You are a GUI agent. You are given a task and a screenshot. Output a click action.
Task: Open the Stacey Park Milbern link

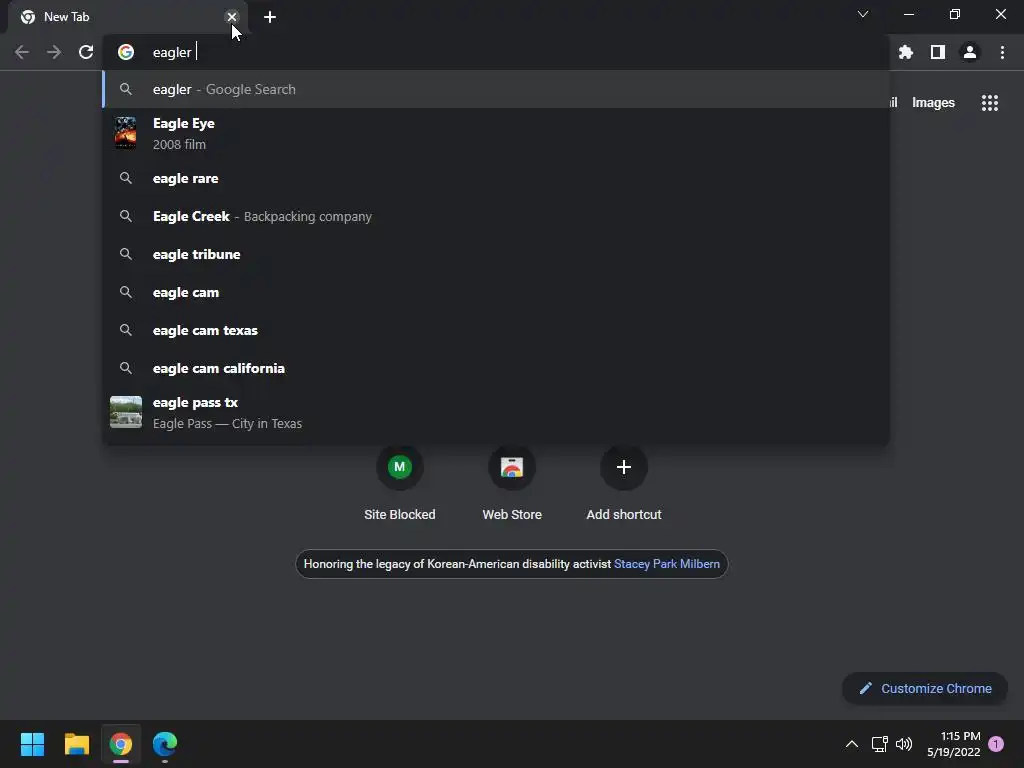click(x=667, y=564)
